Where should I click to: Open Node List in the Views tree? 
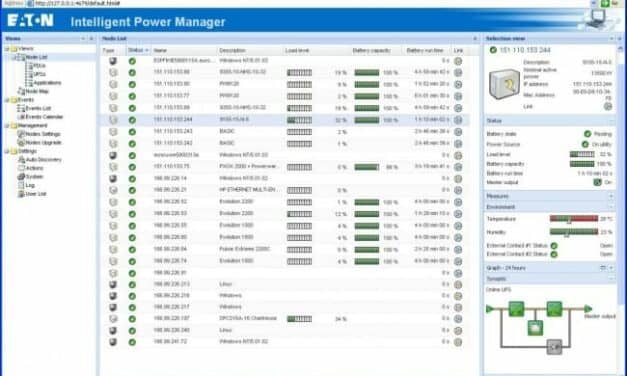36,57
